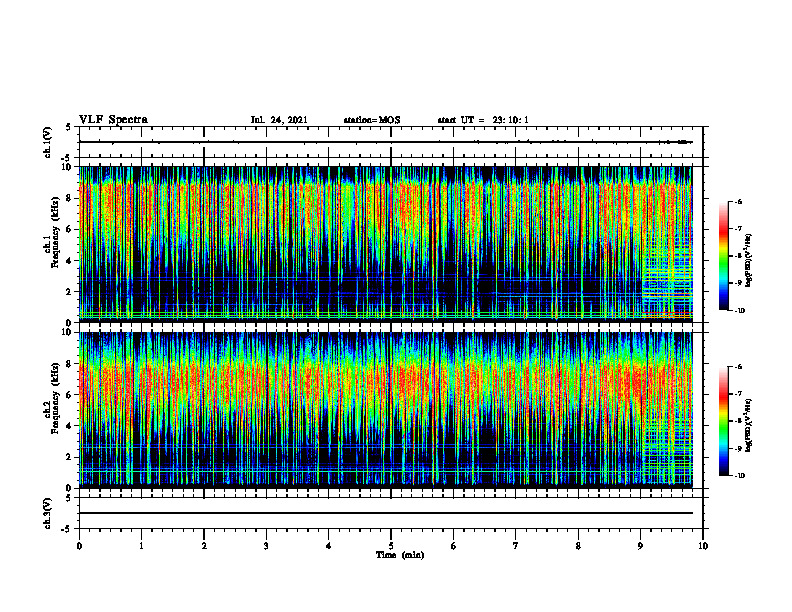Select the "start UT = 23:10:1" text

pos(483,120)
